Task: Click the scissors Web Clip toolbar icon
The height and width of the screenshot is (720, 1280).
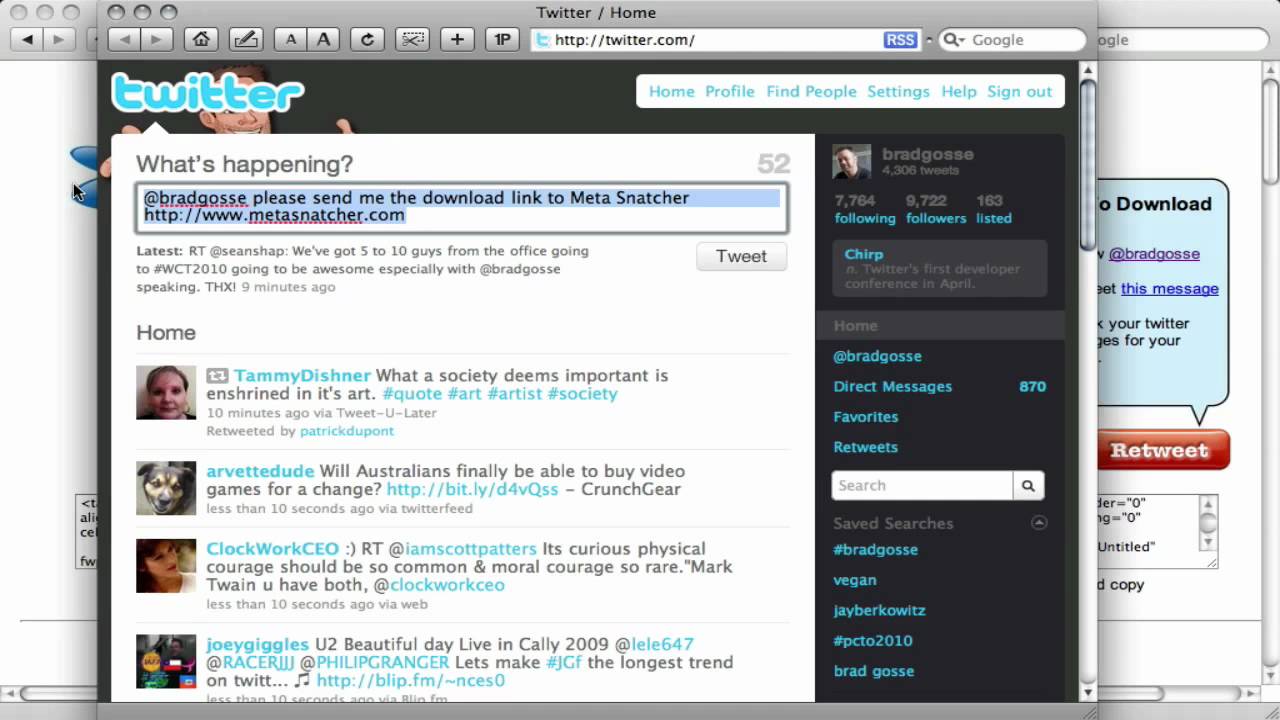Action: [x=412, y=39]
